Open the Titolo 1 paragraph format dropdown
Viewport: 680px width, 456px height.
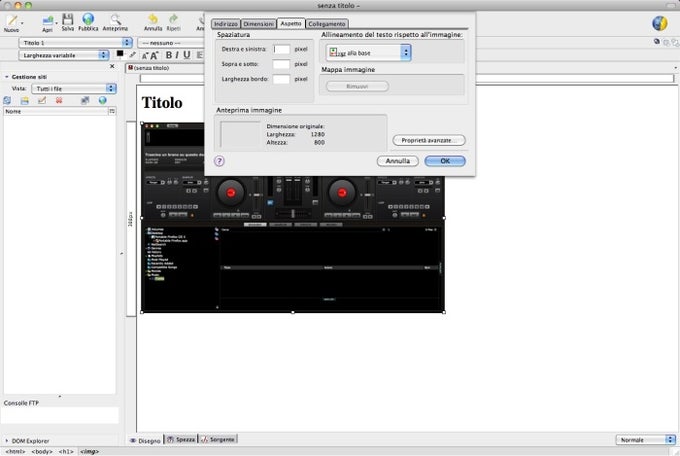75,43
